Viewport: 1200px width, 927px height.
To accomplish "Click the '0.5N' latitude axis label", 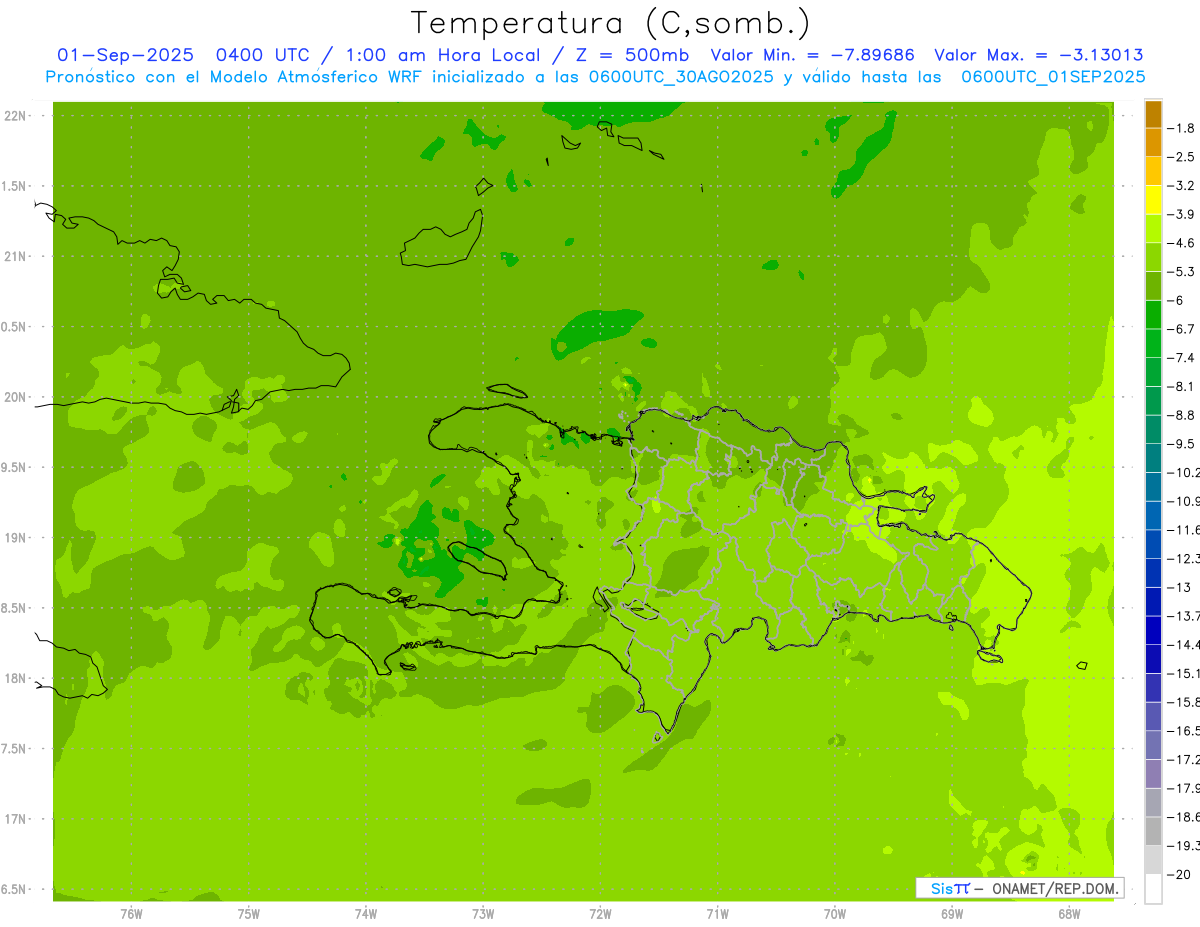I will [x=15, y=327].
